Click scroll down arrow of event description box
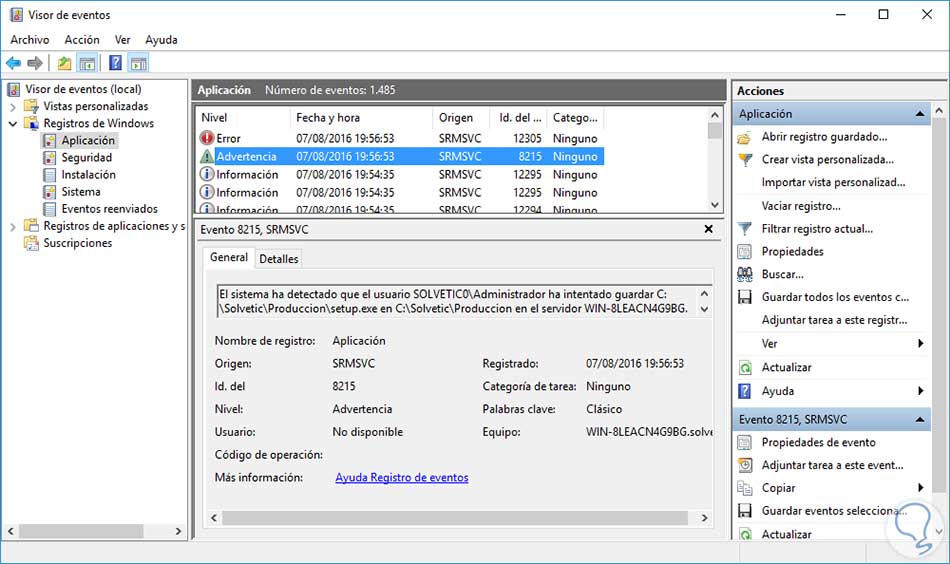 pos(704,309)
